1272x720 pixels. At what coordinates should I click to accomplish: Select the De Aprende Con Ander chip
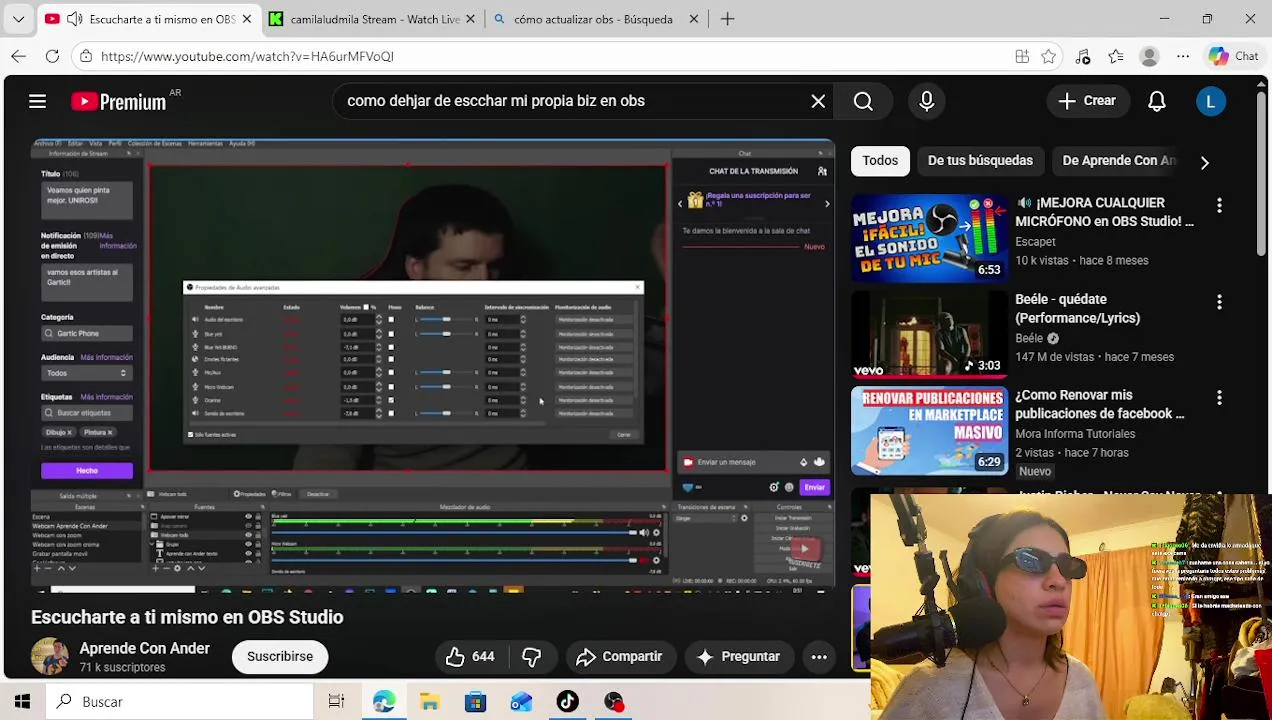[x=1118, y=160]
